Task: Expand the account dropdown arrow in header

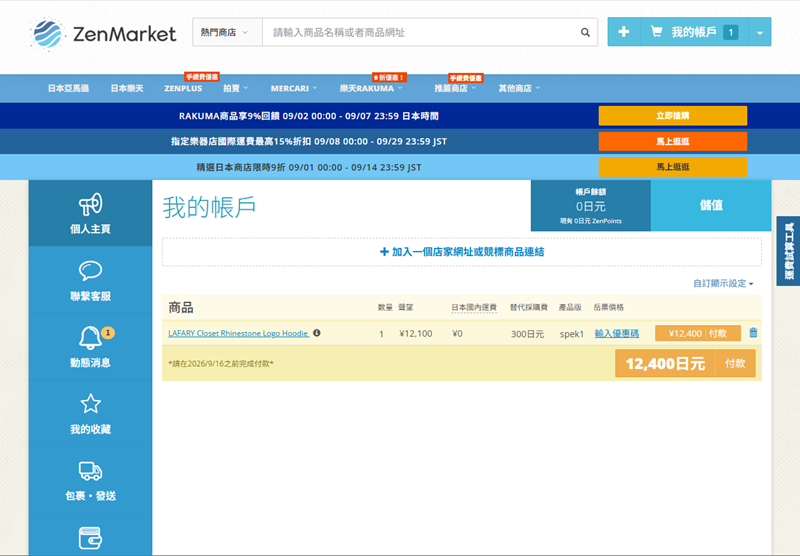Action: tap(760, 32)
